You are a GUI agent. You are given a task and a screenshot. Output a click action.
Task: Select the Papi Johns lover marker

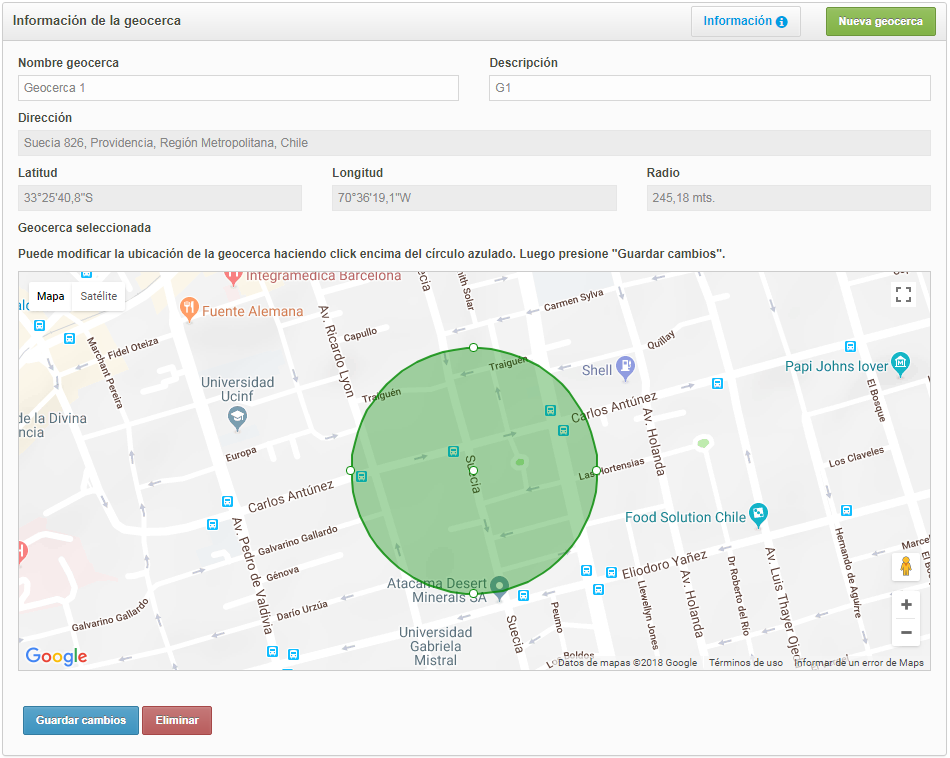click(901, 363)
